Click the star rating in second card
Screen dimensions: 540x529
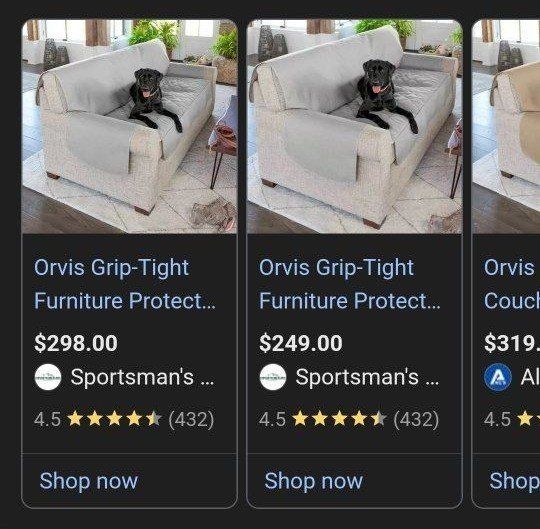click(x=339, y=419)
